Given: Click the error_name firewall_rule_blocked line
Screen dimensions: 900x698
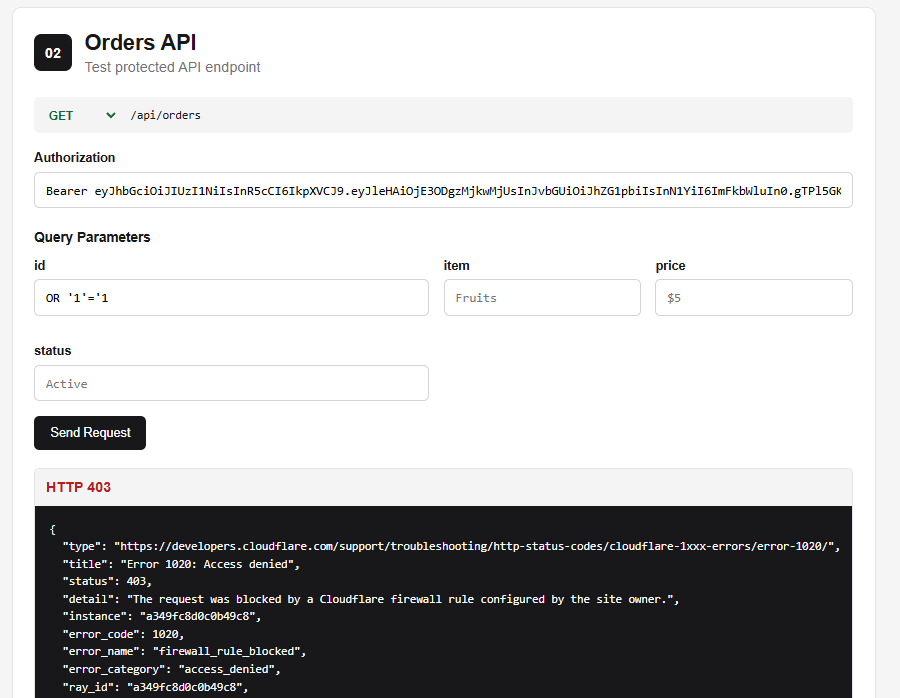Looking at the screenshot, I should [x=184, y=652].
